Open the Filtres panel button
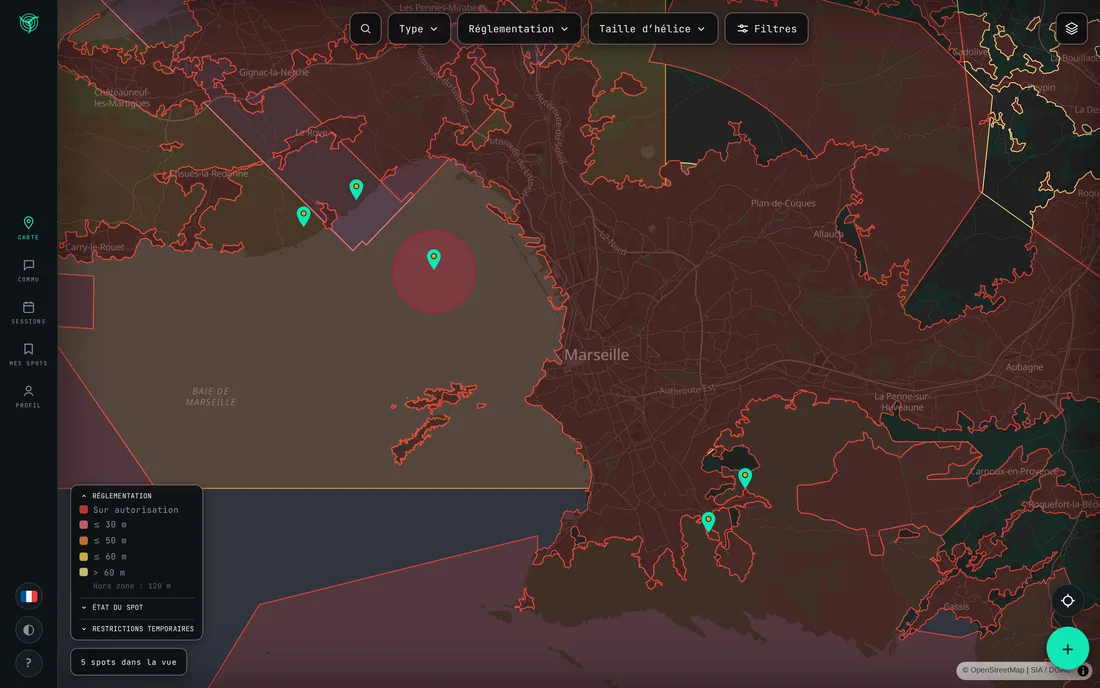The height and width of the screenshot is (688, 1100). [x=766, y=29]
